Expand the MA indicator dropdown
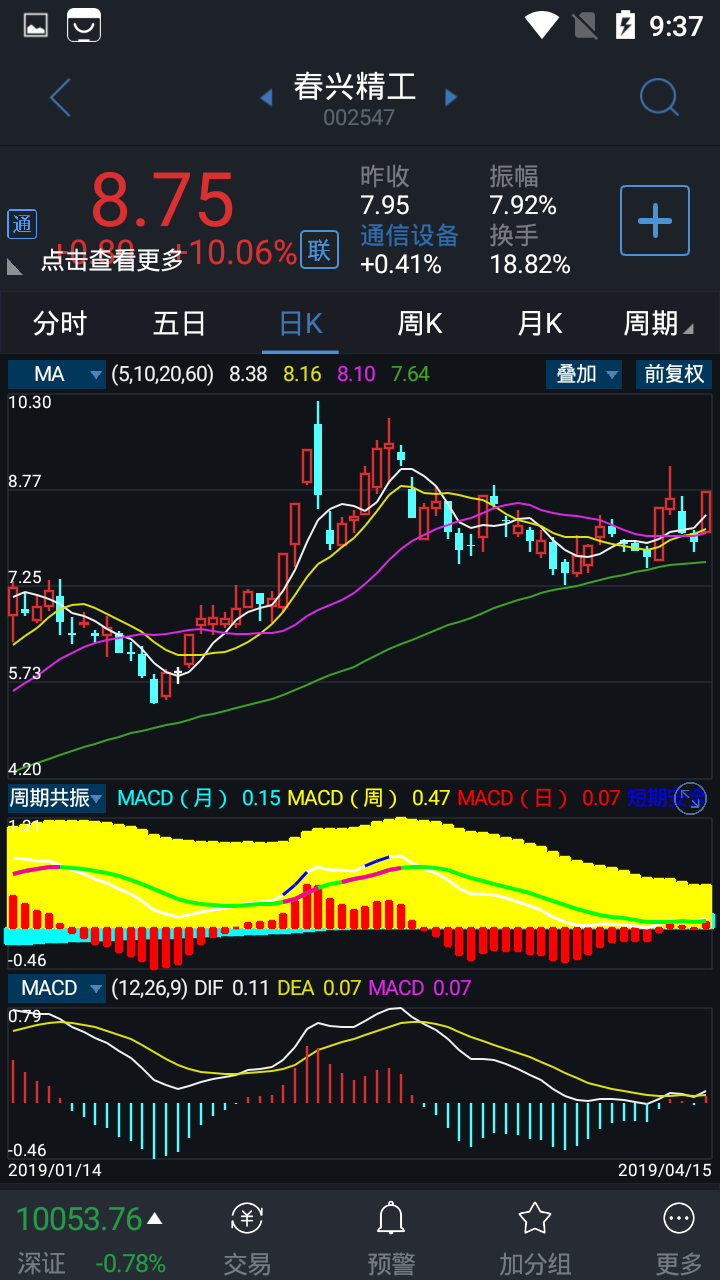 click(57, 374)
